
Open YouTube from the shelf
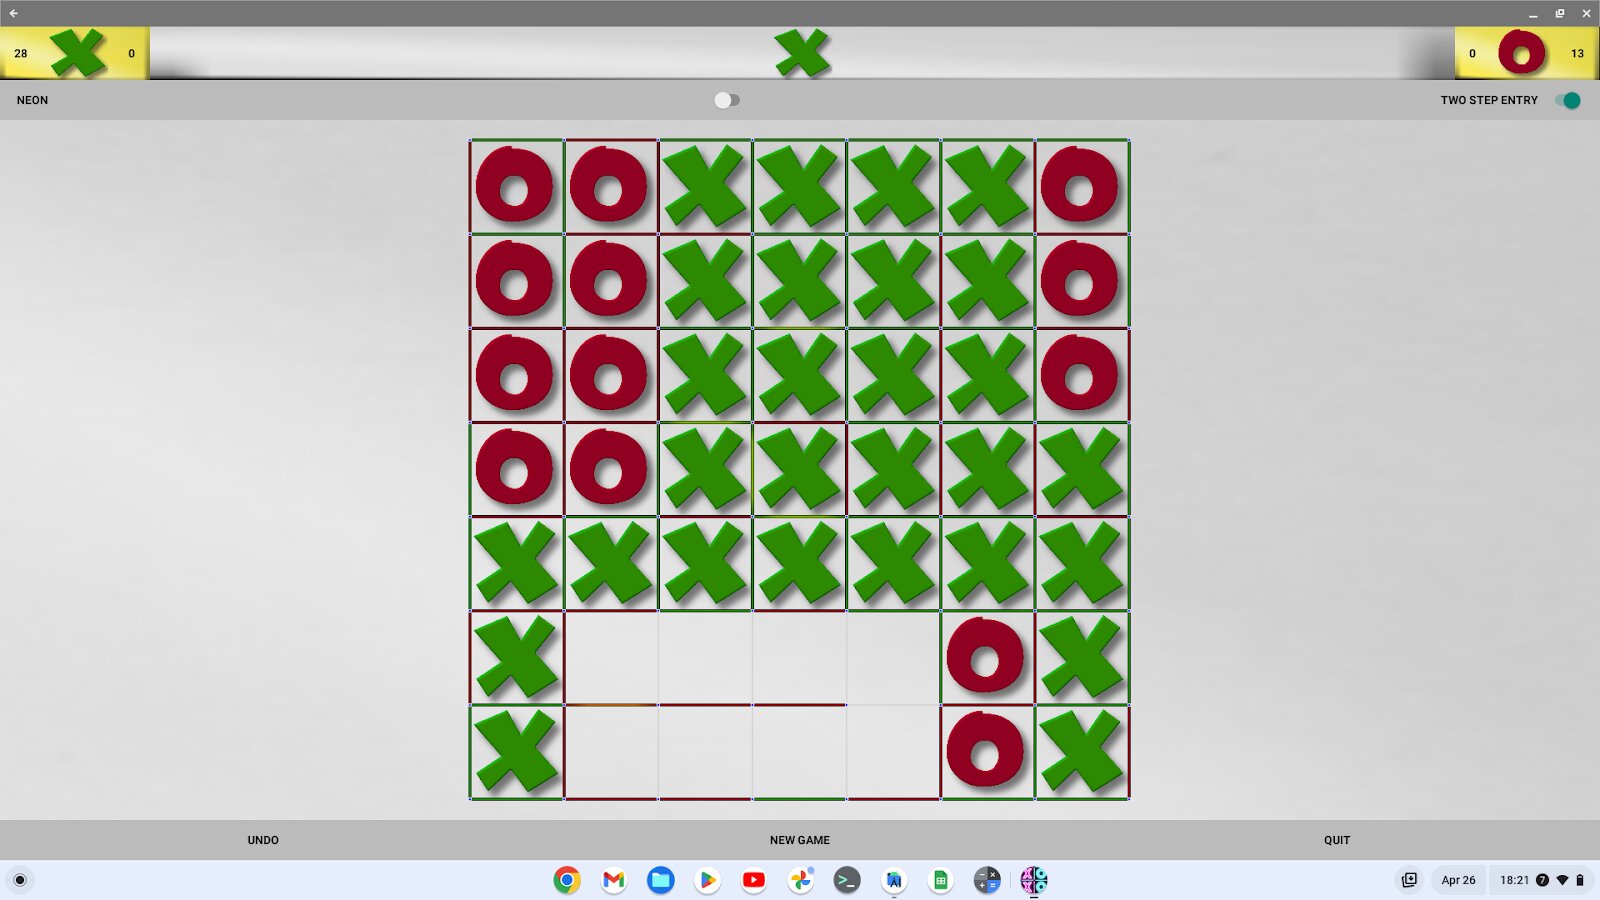pos(754,880)
